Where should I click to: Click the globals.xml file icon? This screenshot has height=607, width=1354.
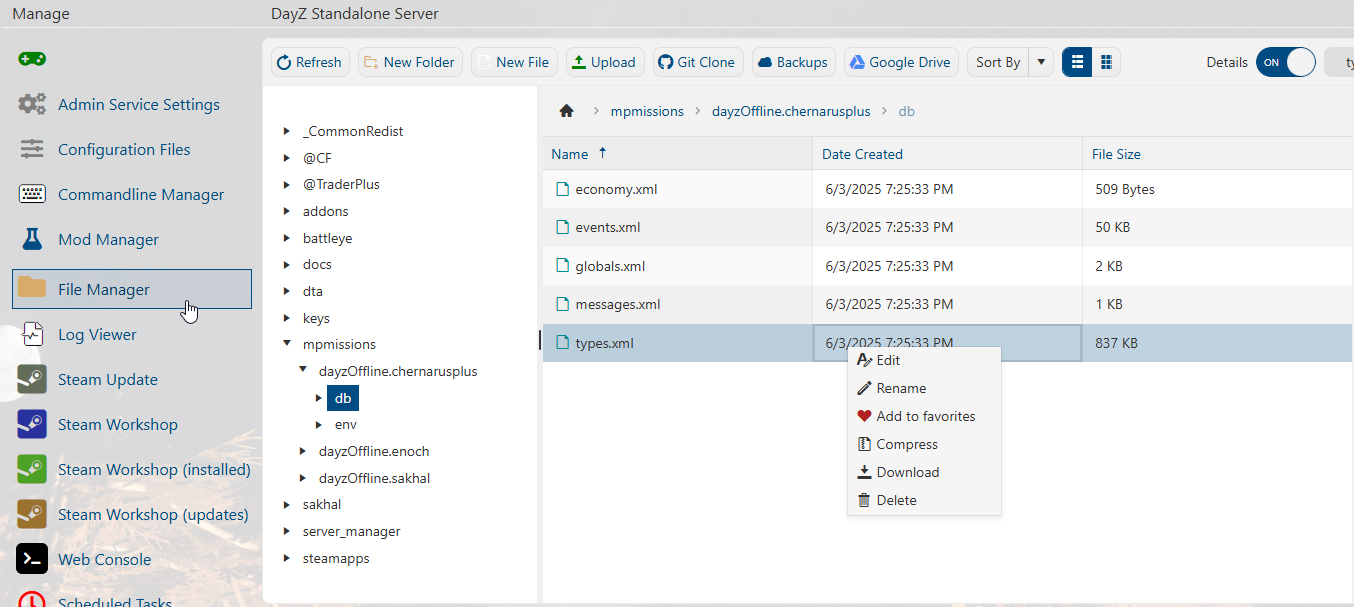[x=562, y=266]
